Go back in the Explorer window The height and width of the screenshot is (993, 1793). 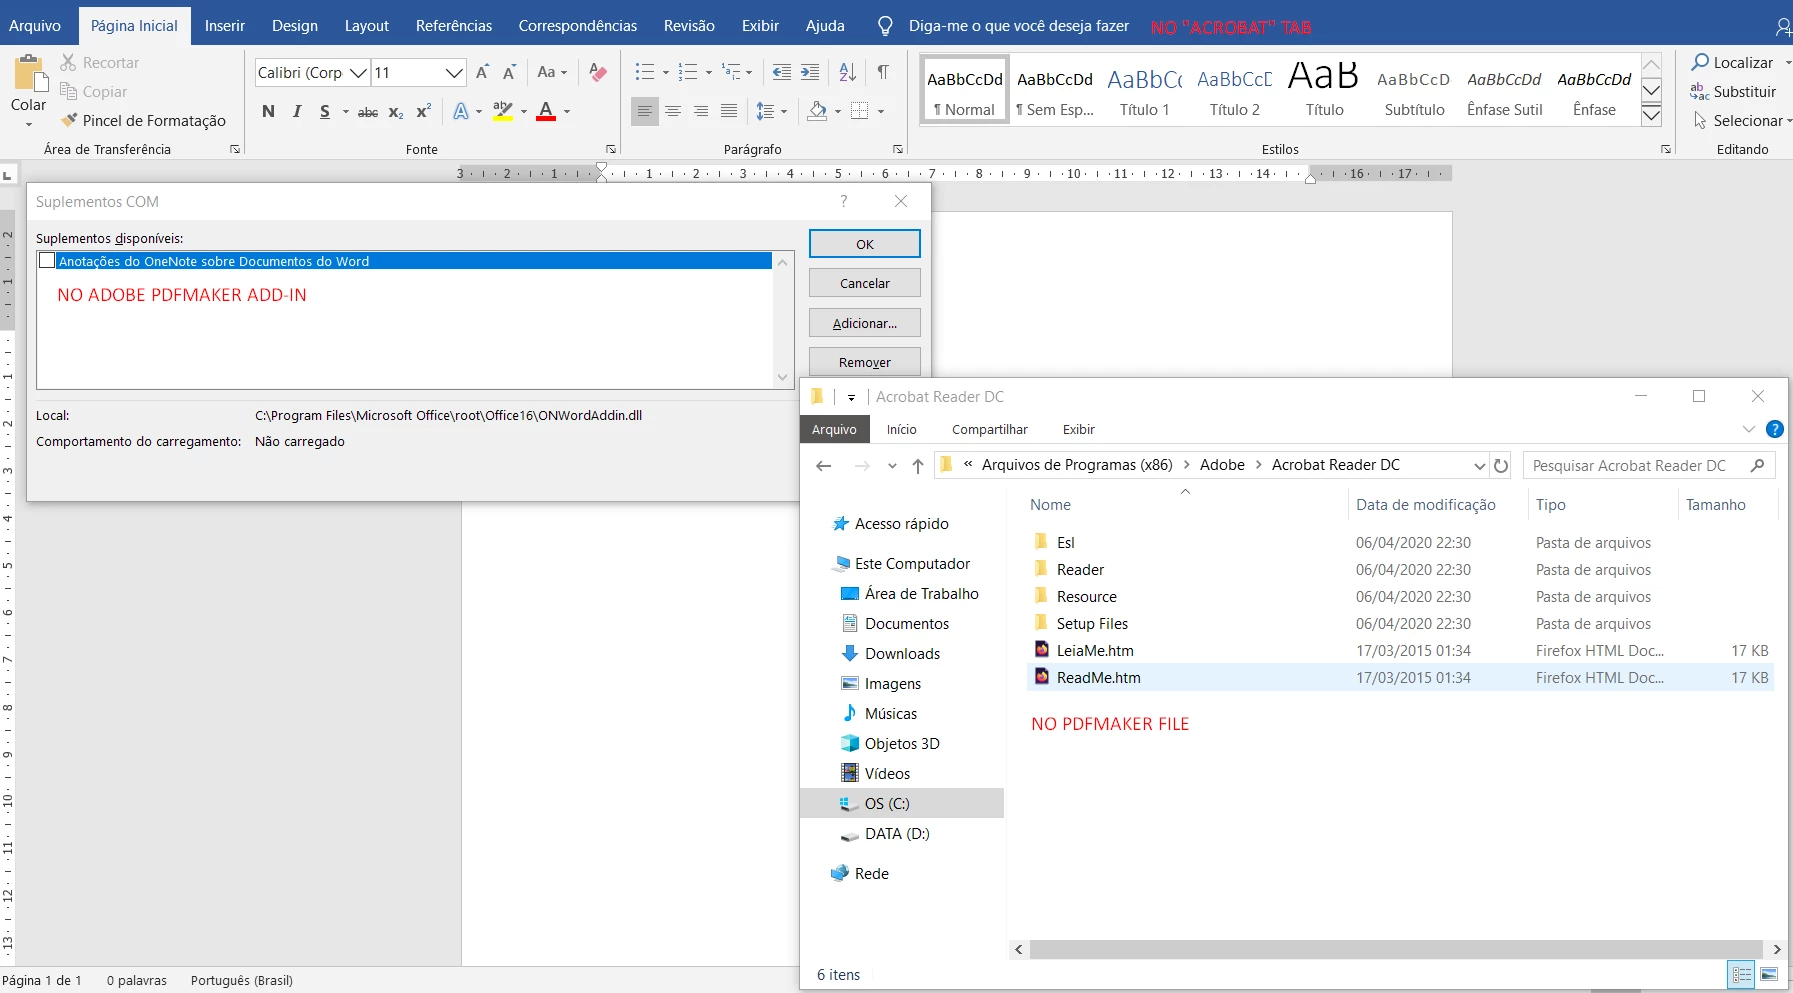click(x=824, y=466)
